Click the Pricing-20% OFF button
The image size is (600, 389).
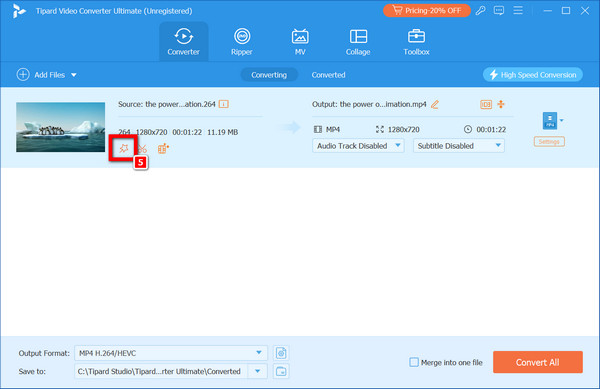tap(427, 11)
